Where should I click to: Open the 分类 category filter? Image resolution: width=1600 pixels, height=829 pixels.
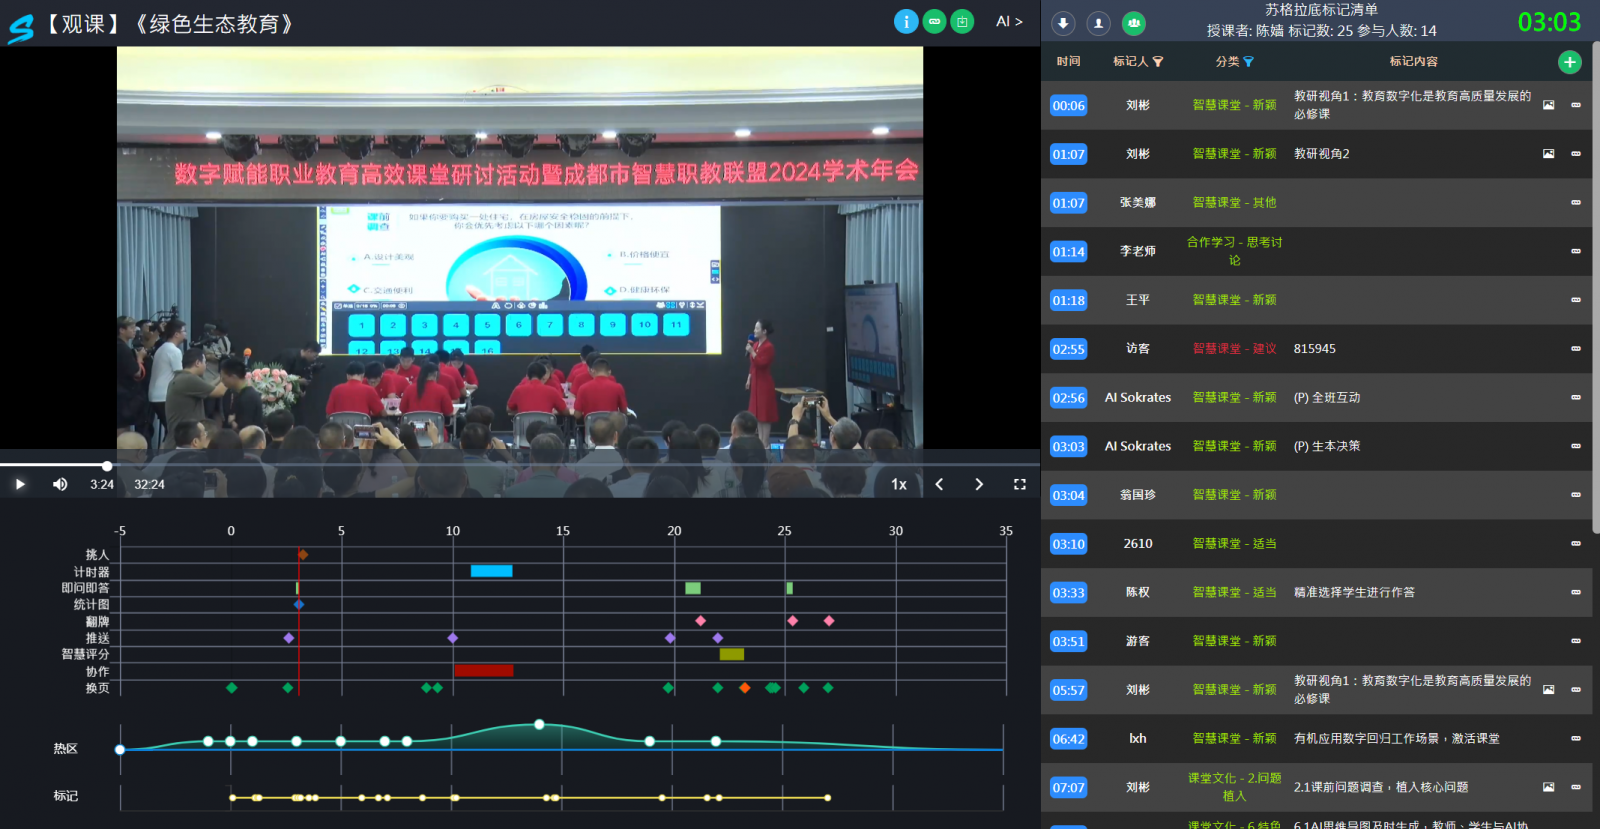tap(1248, 62)
